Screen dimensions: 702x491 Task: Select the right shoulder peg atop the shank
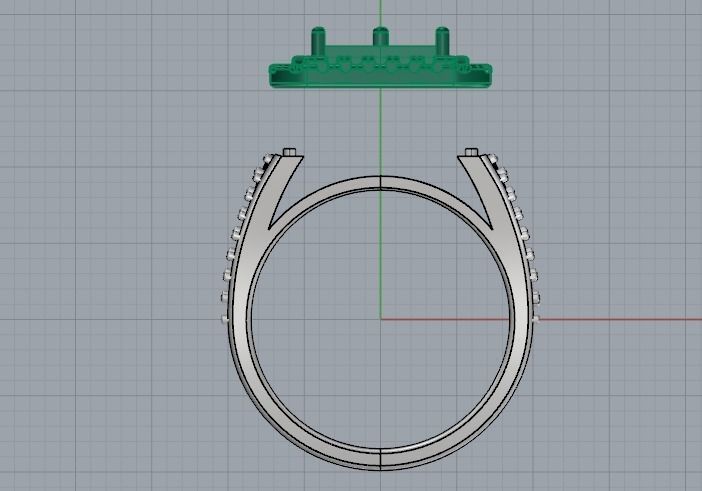pyautogui.click(x=471, y=152)
